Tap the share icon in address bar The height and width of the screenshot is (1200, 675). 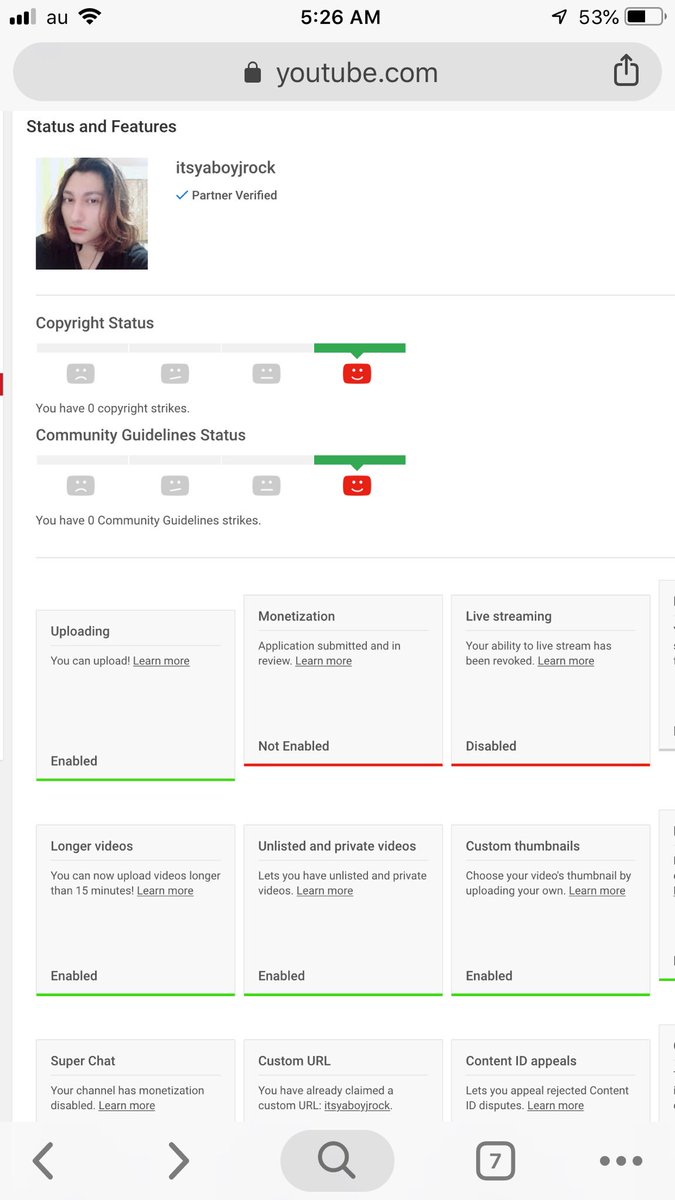[626, 71]
